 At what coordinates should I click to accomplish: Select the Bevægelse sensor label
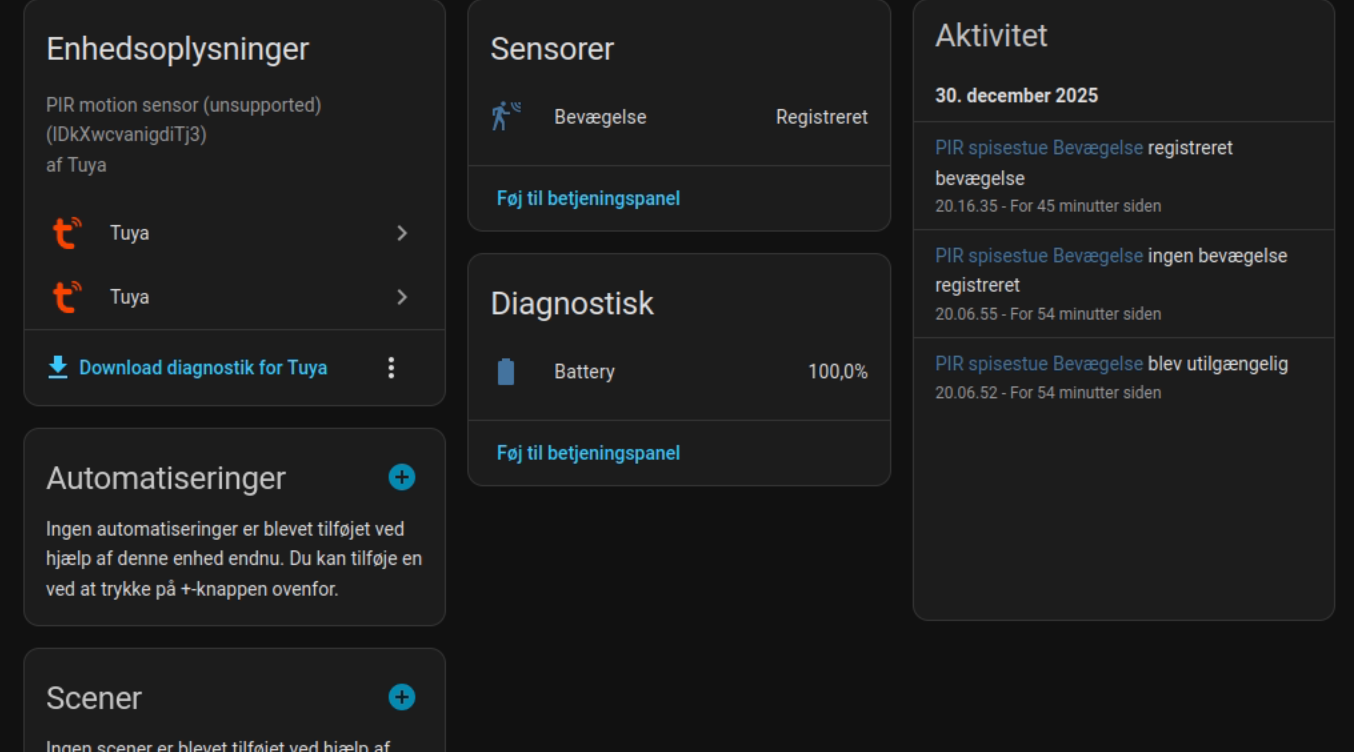600,117
